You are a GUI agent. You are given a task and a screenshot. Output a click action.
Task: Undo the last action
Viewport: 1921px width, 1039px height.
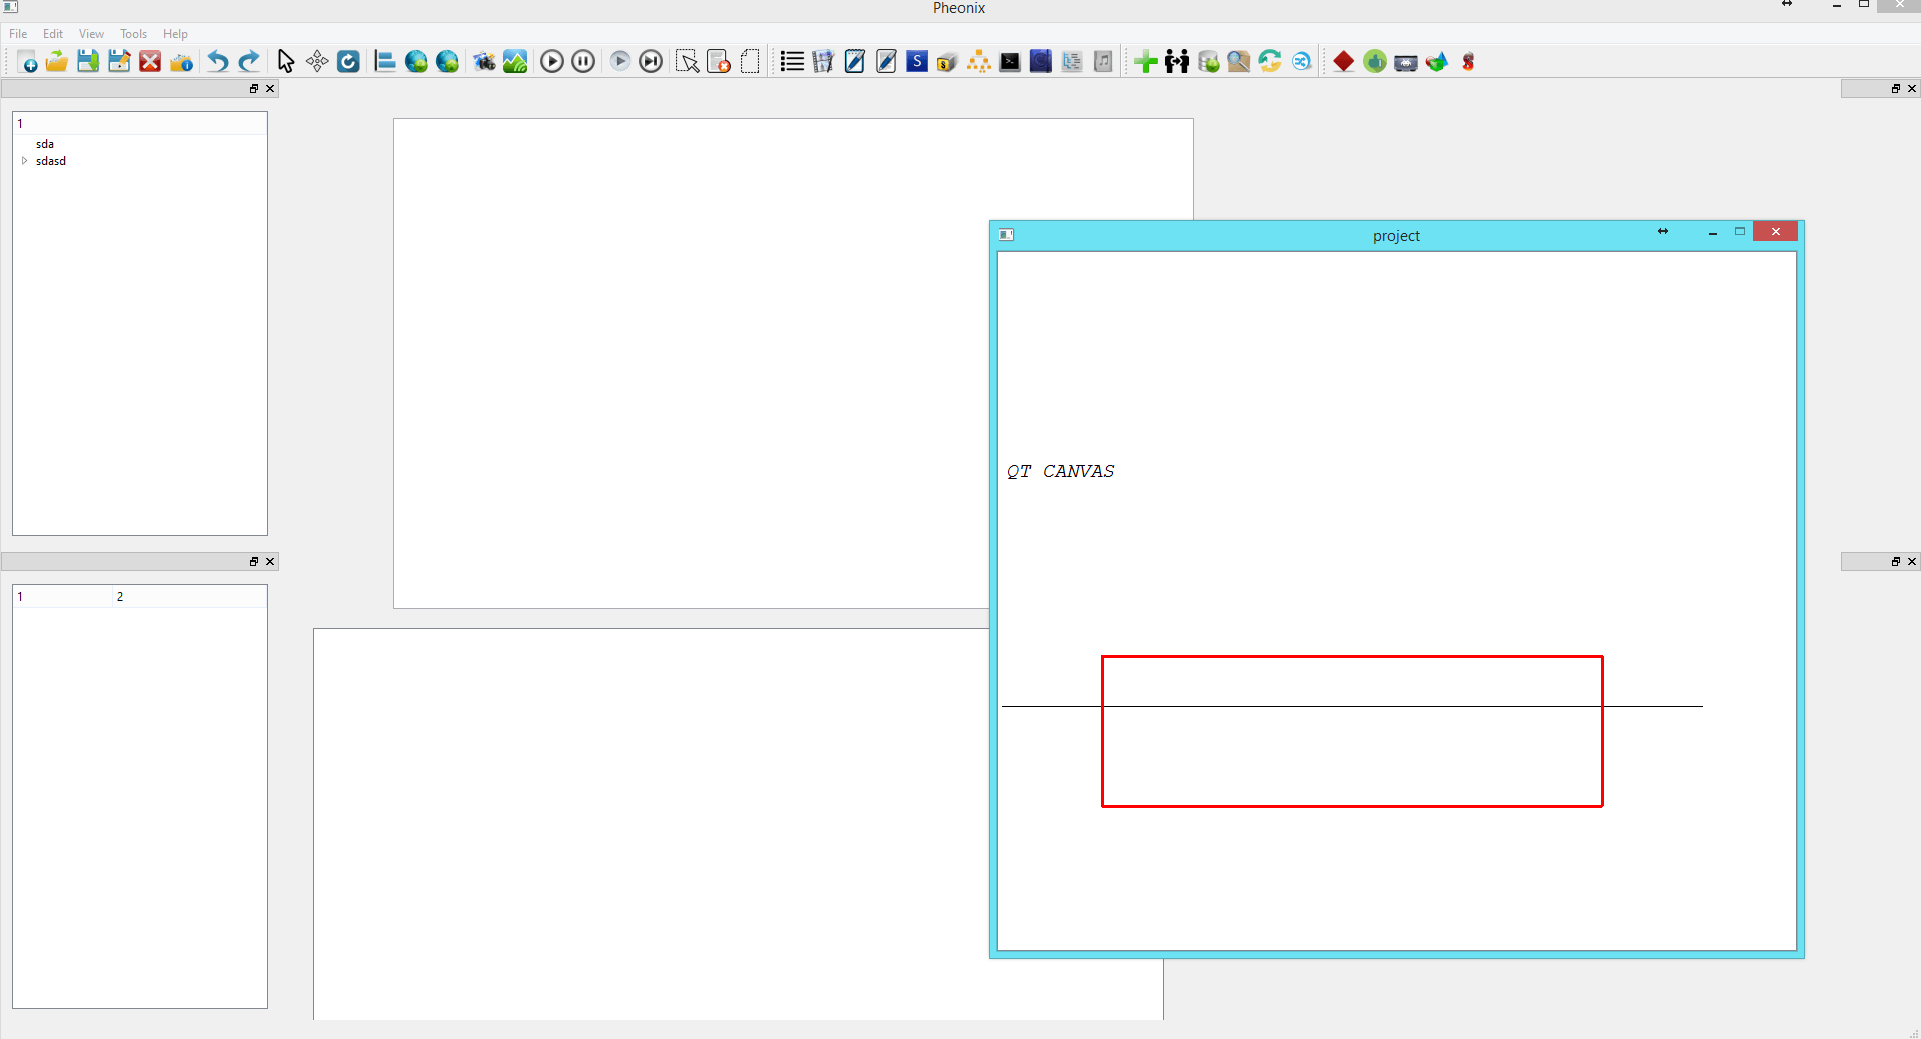[217, 62]
